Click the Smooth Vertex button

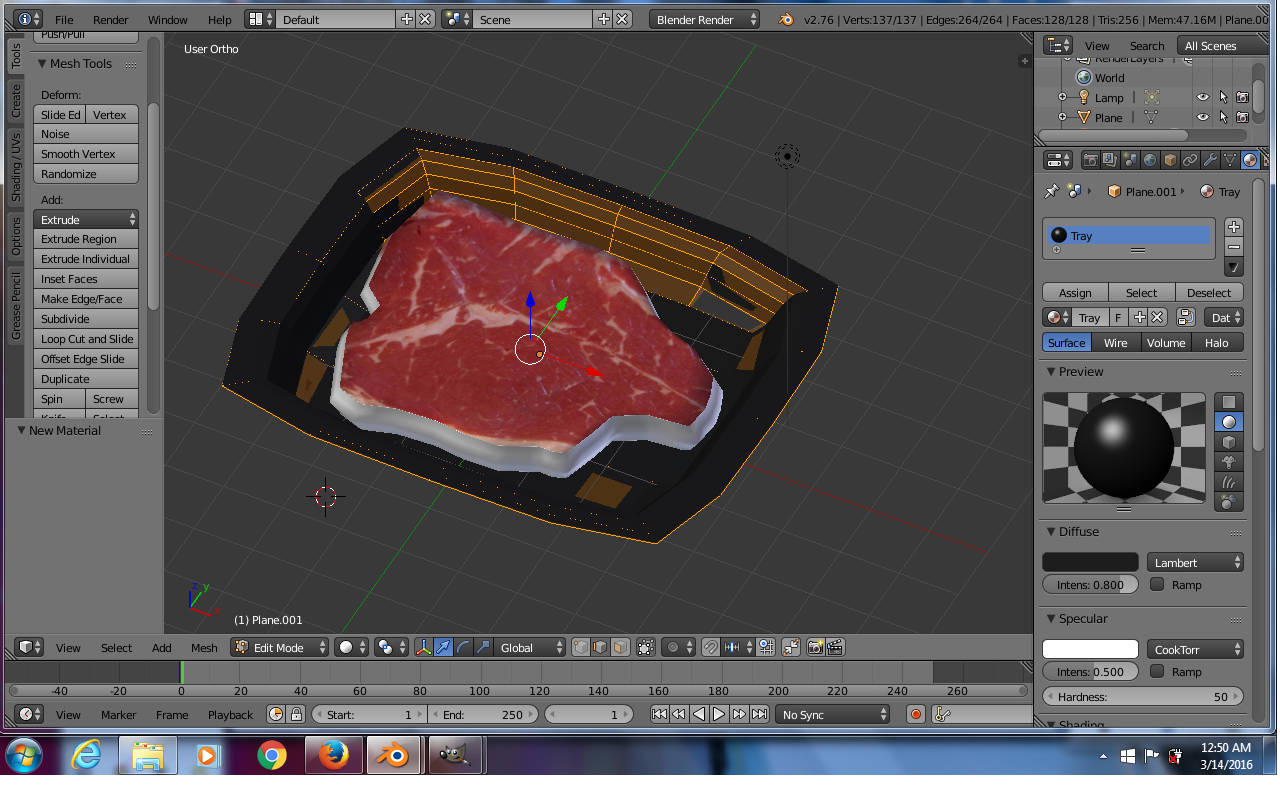tap(86, 154)
